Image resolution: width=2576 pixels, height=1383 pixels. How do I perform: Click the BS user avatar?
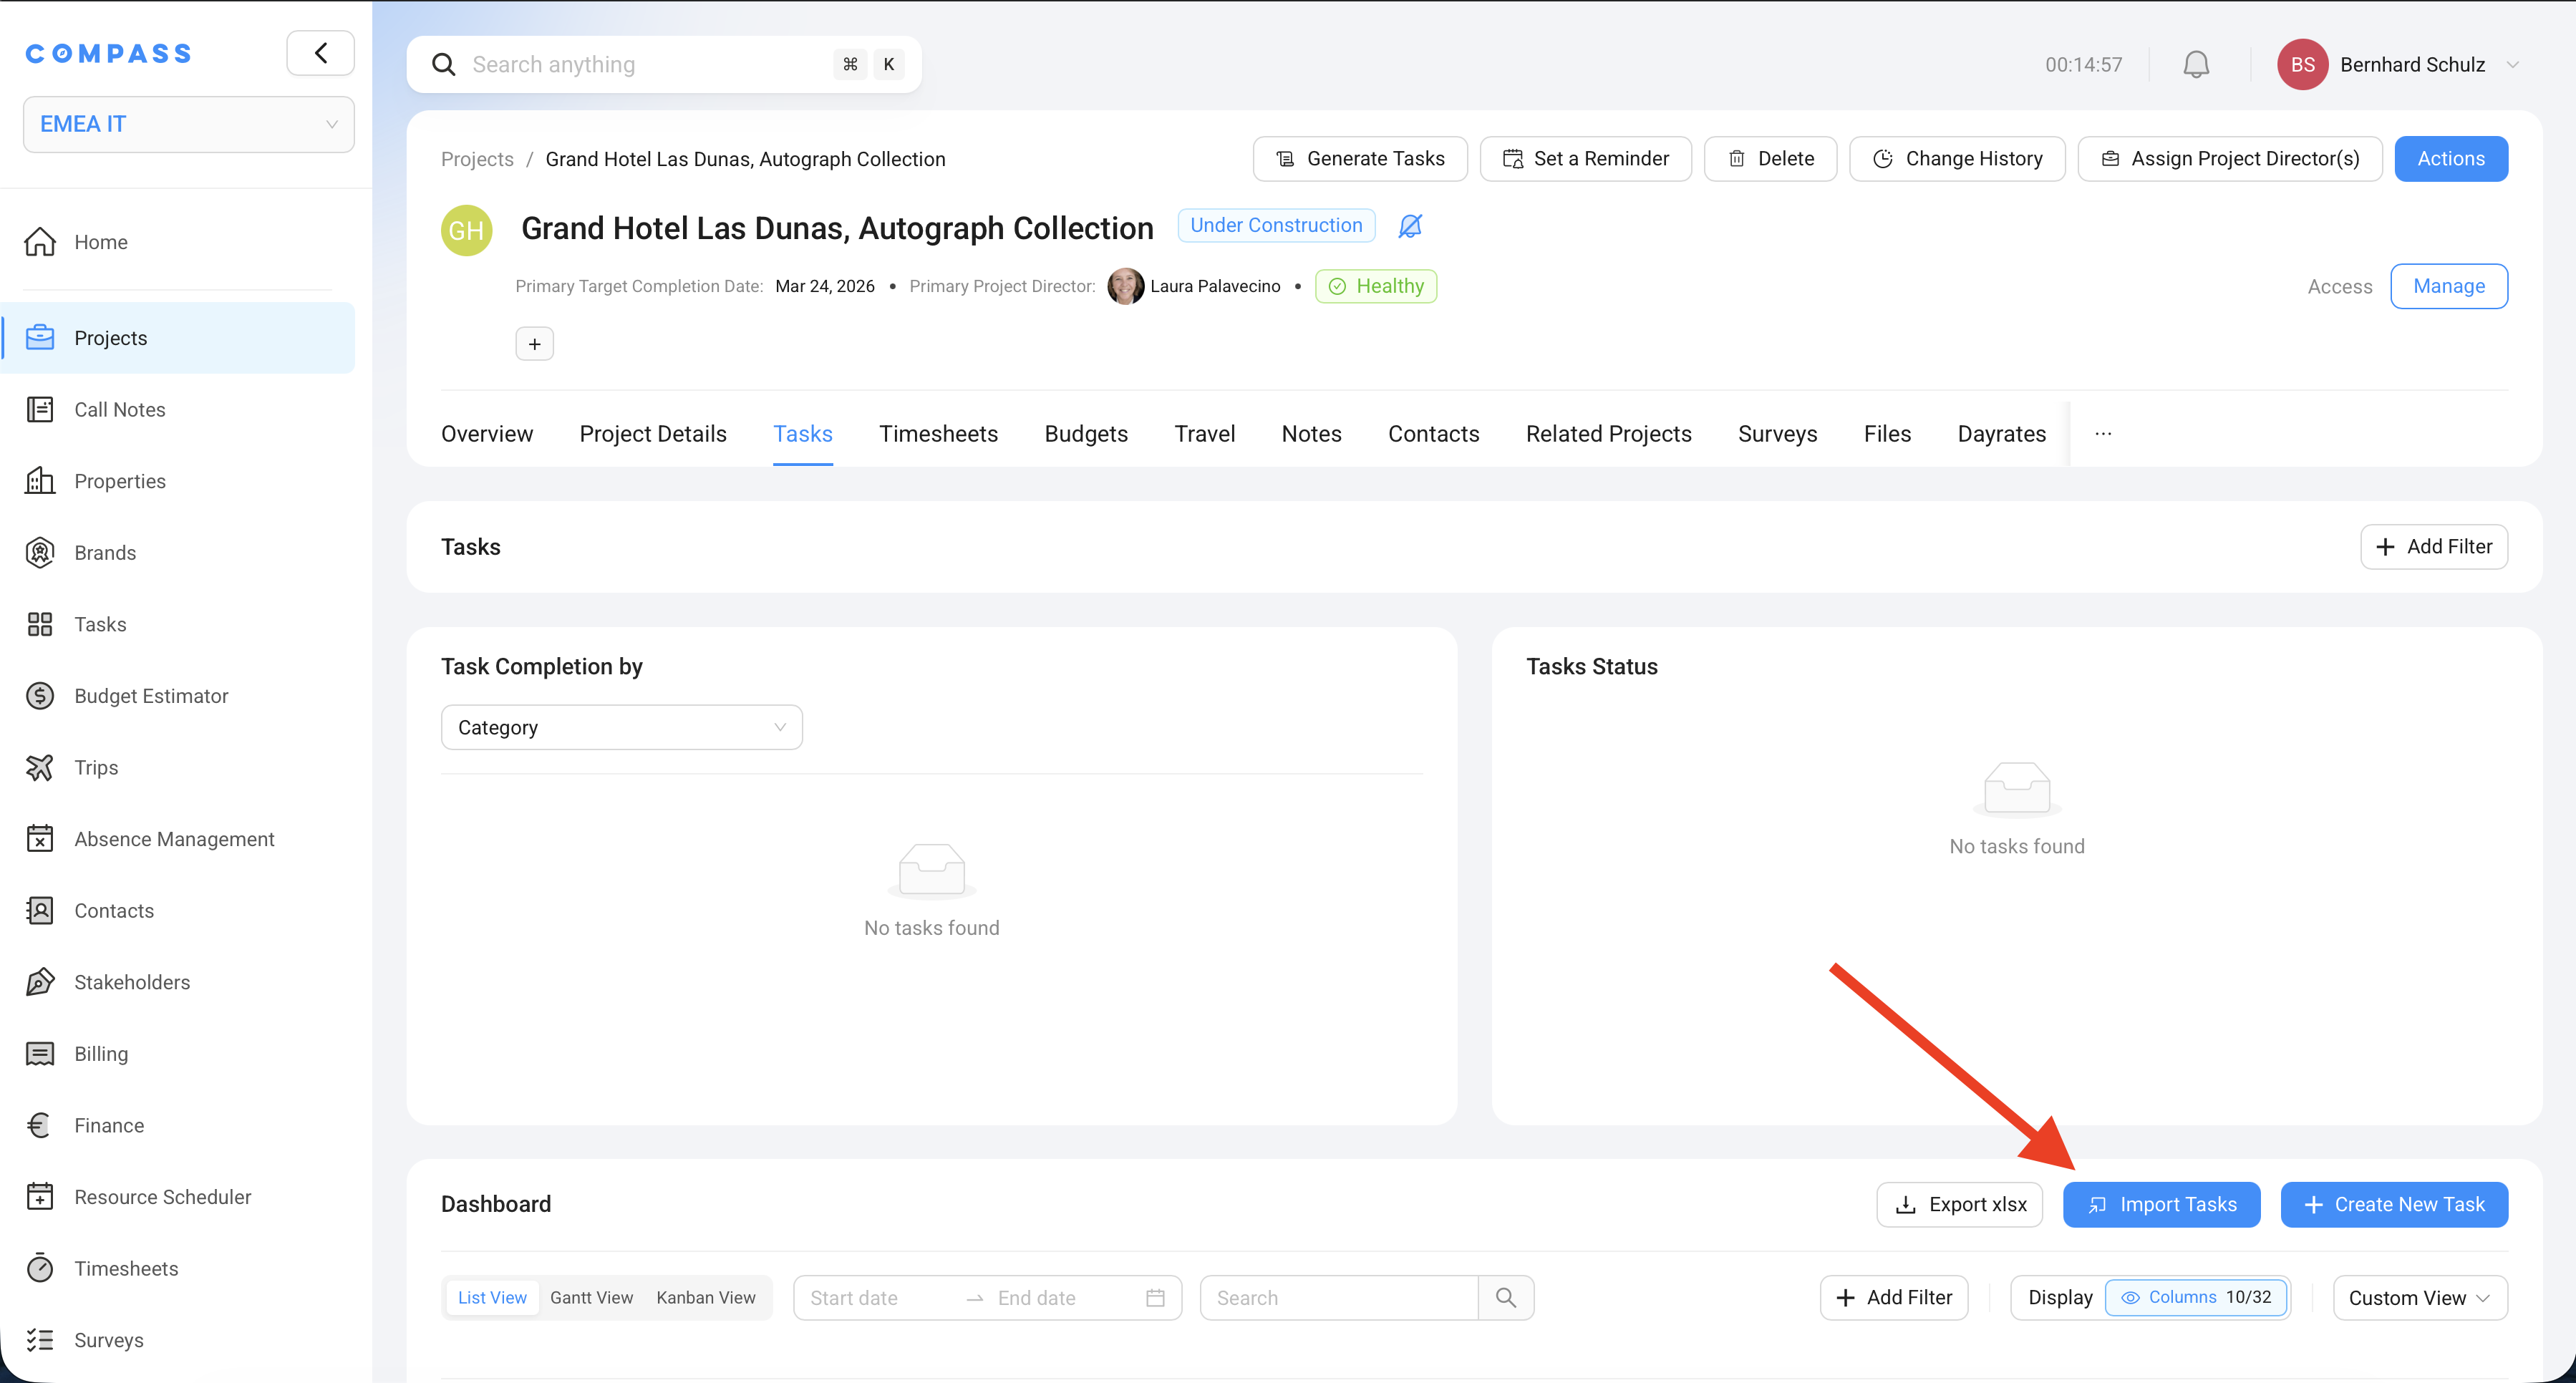pos(2303,65)
